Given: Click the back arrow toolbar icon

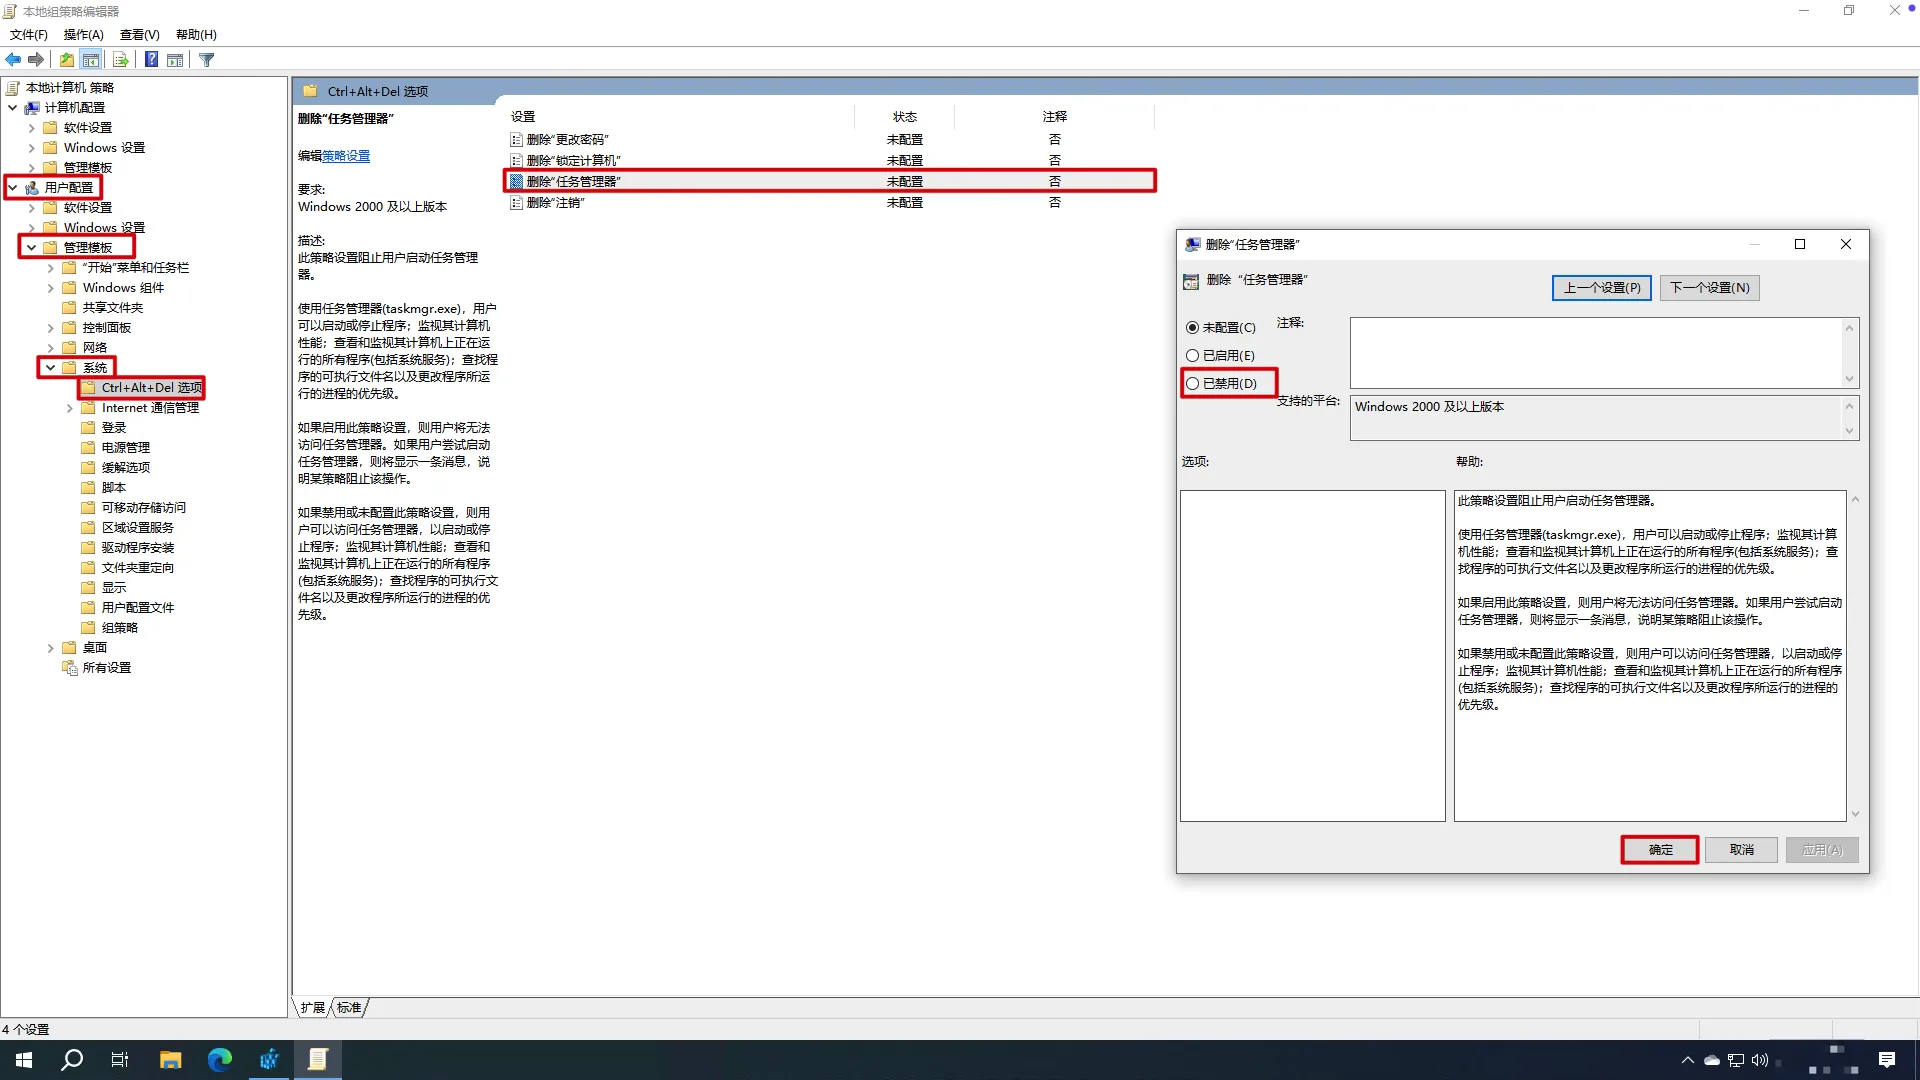Looking at the screenshot, I should 13,60.
